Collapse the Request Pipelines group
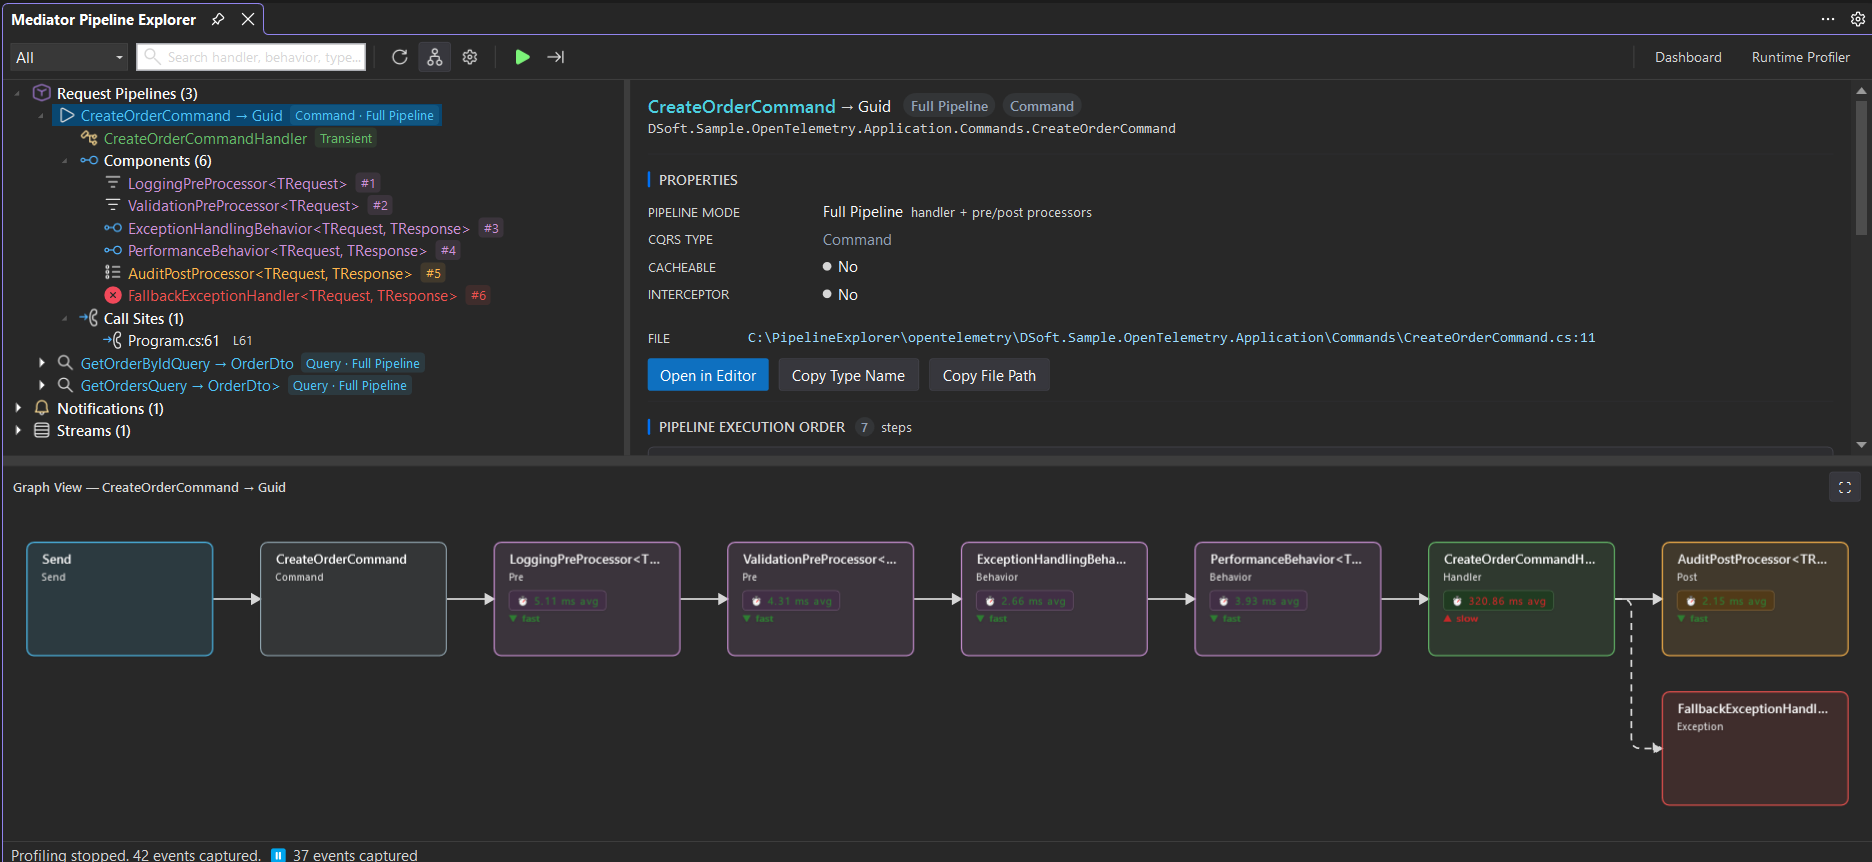 coord(17,93)
